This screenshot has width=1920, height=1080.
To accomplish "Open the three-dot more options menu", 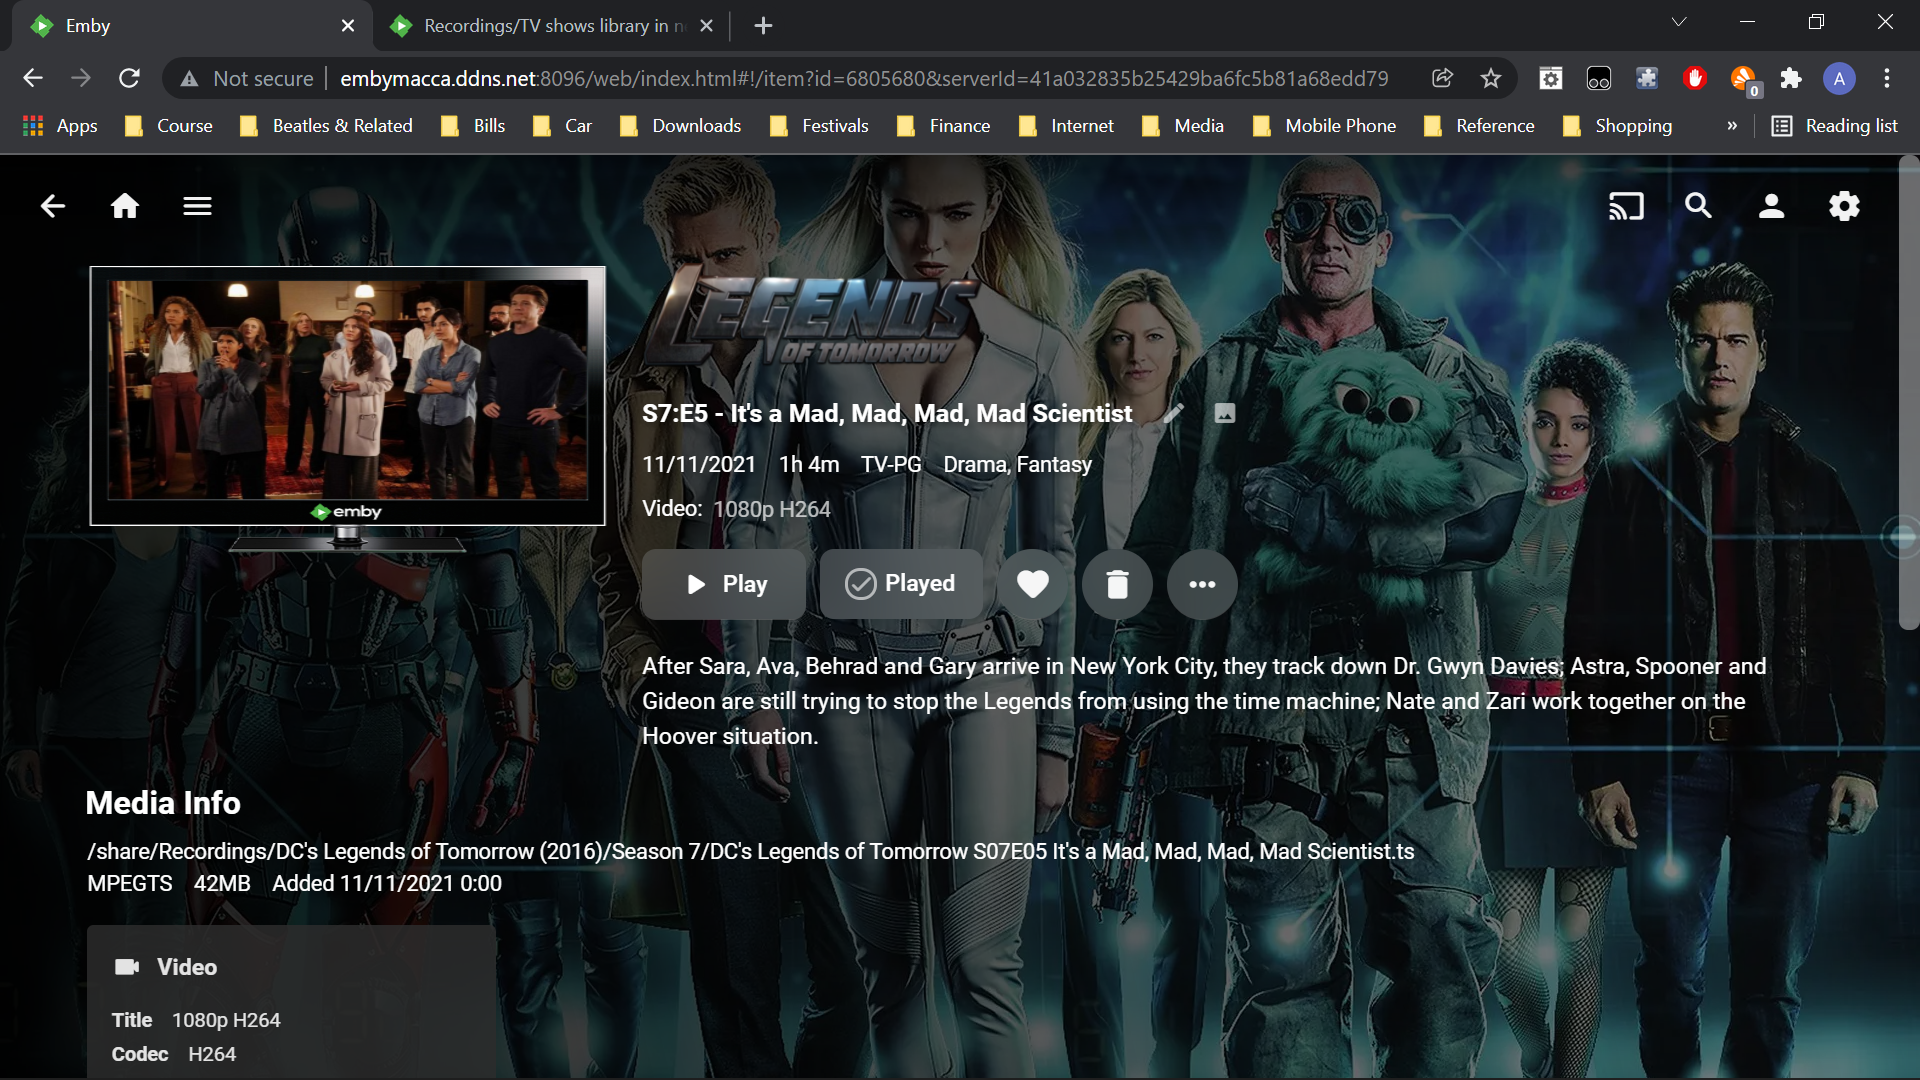I will pos(1202,584).
